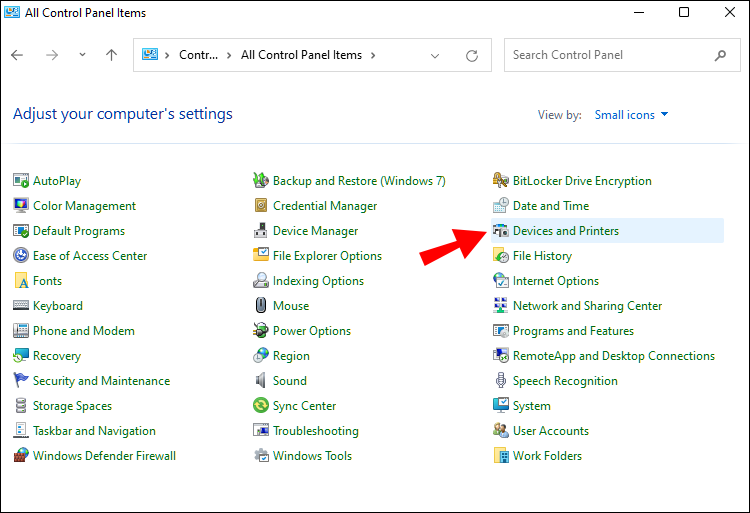
Task: Expand the address bar history dropdown
Action: 434,56
